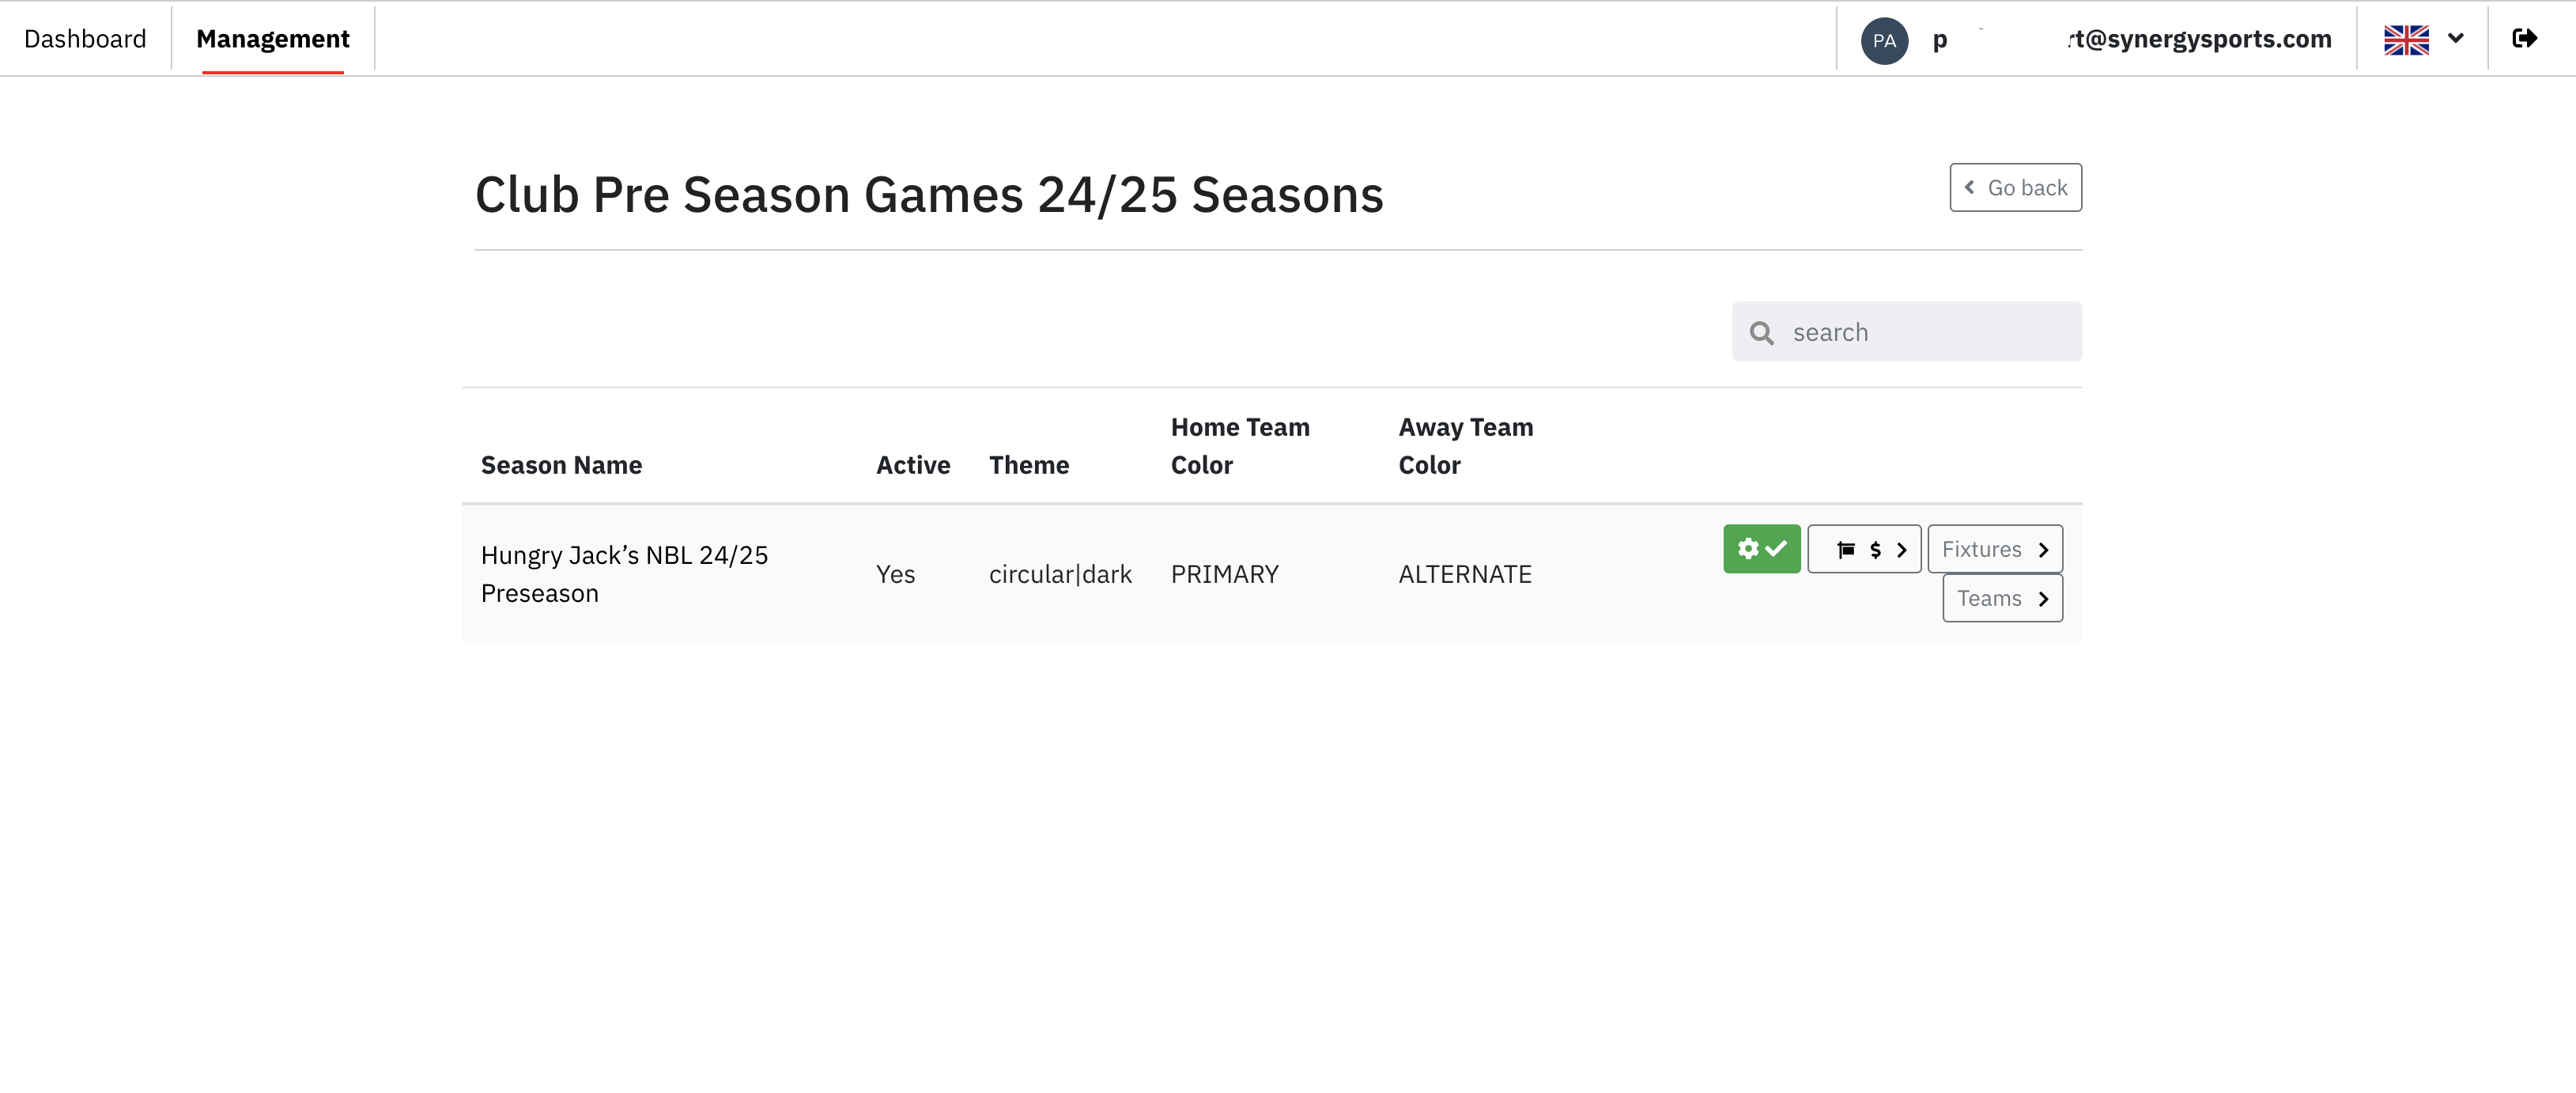2576x1093 pixels.
Task: Click the logout arrow icon
Action: [x=2524, y=38]
